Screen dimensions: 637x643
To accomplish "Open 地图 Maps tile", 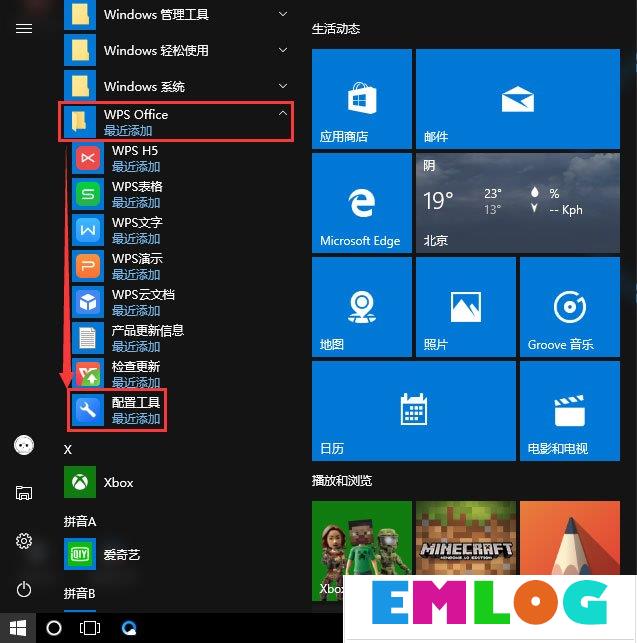I will click(x=362, y=307).
